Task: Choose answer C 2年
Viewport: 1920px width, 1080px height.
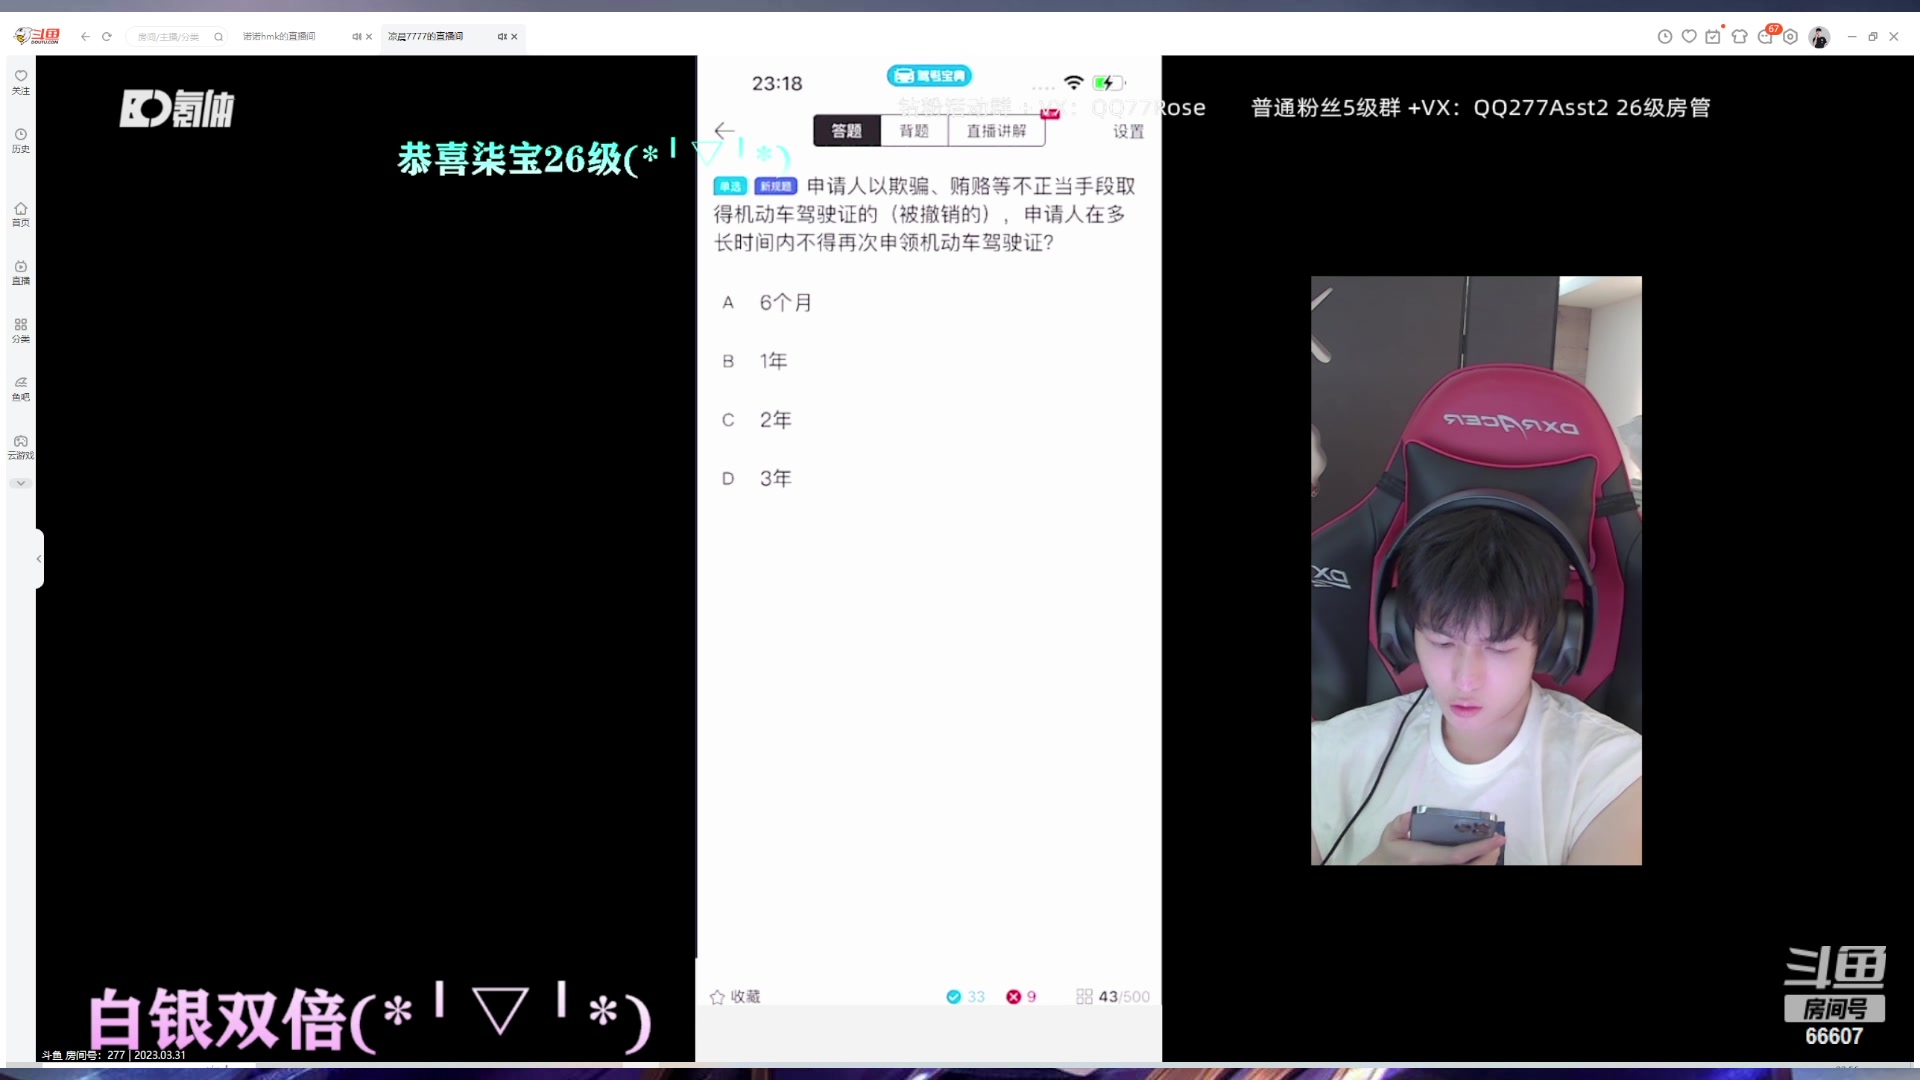Action: [x=928, y=420]
